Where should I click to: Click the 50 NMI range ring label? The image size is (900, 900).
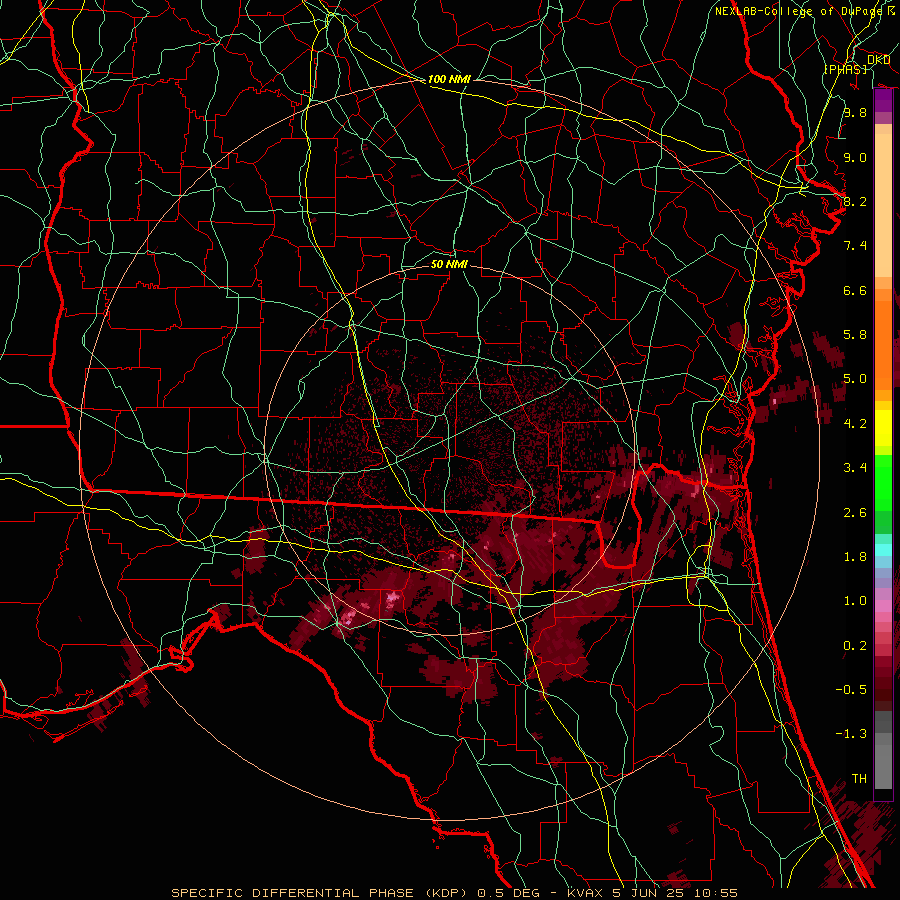coord(449,264)
